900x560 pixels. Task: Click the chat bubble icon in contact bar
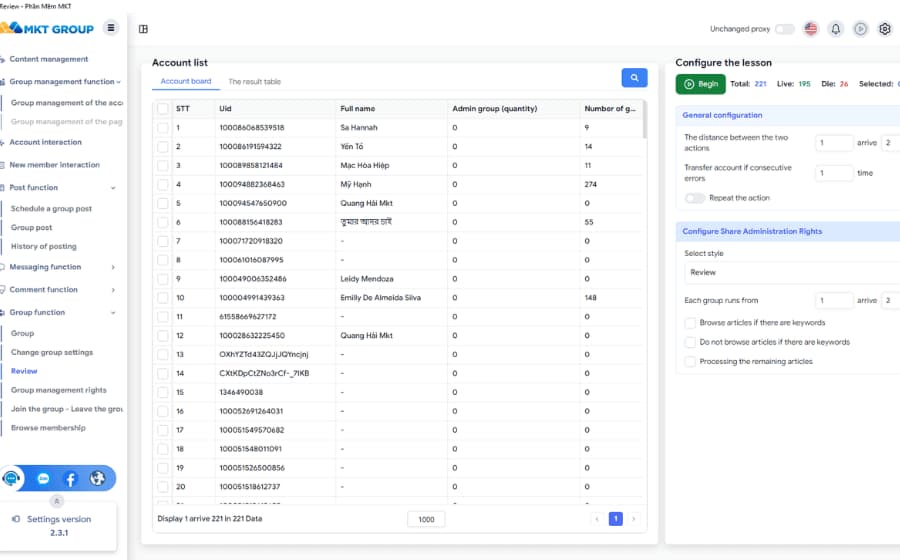coord(44,479)
